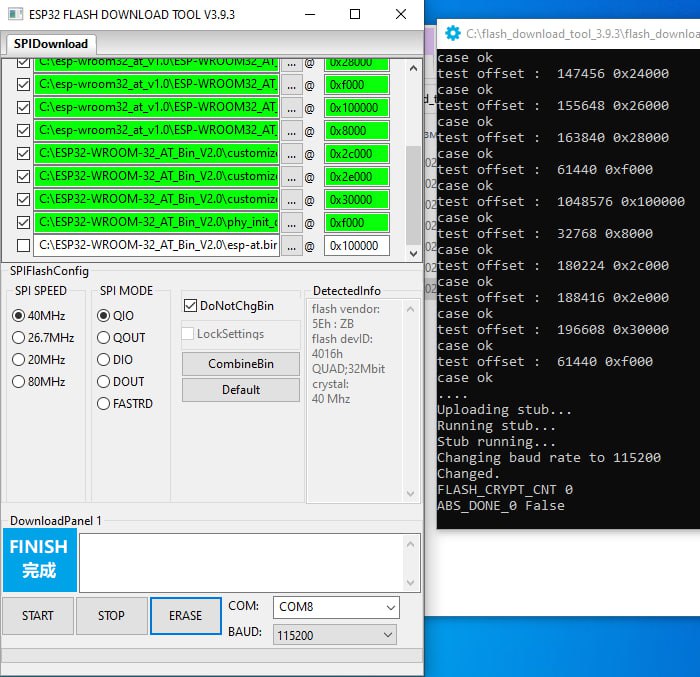
Task: Open the BAUD rate dropdown
Action: (x=334, y=635)
